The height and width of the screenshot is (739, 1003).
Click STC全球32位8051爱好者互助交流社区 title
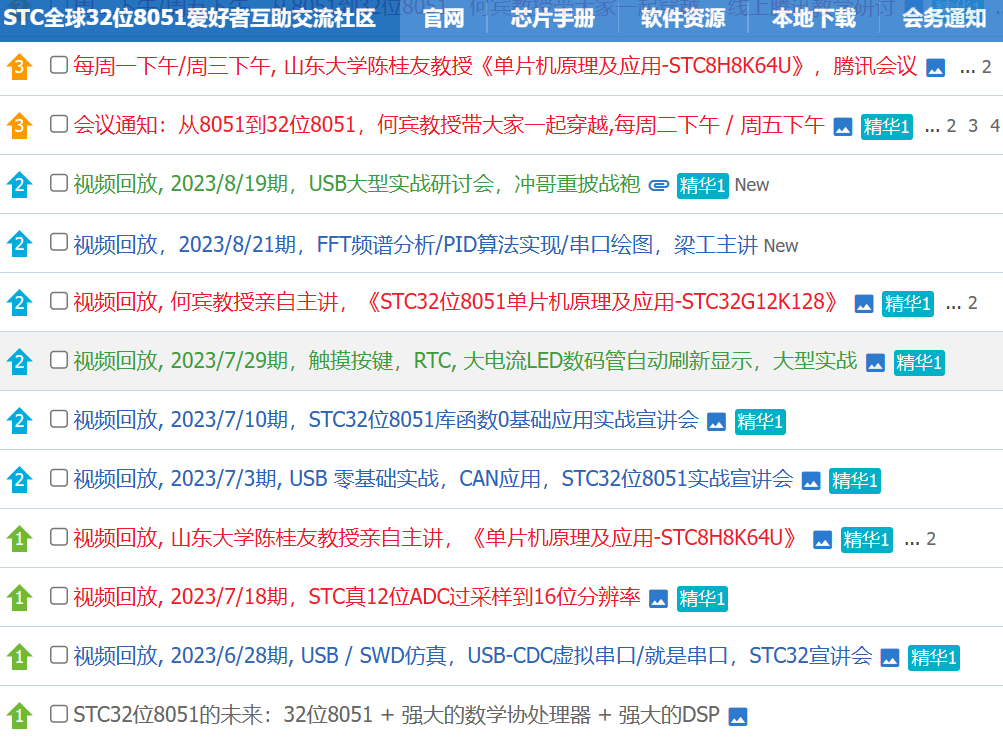[189, 17]
